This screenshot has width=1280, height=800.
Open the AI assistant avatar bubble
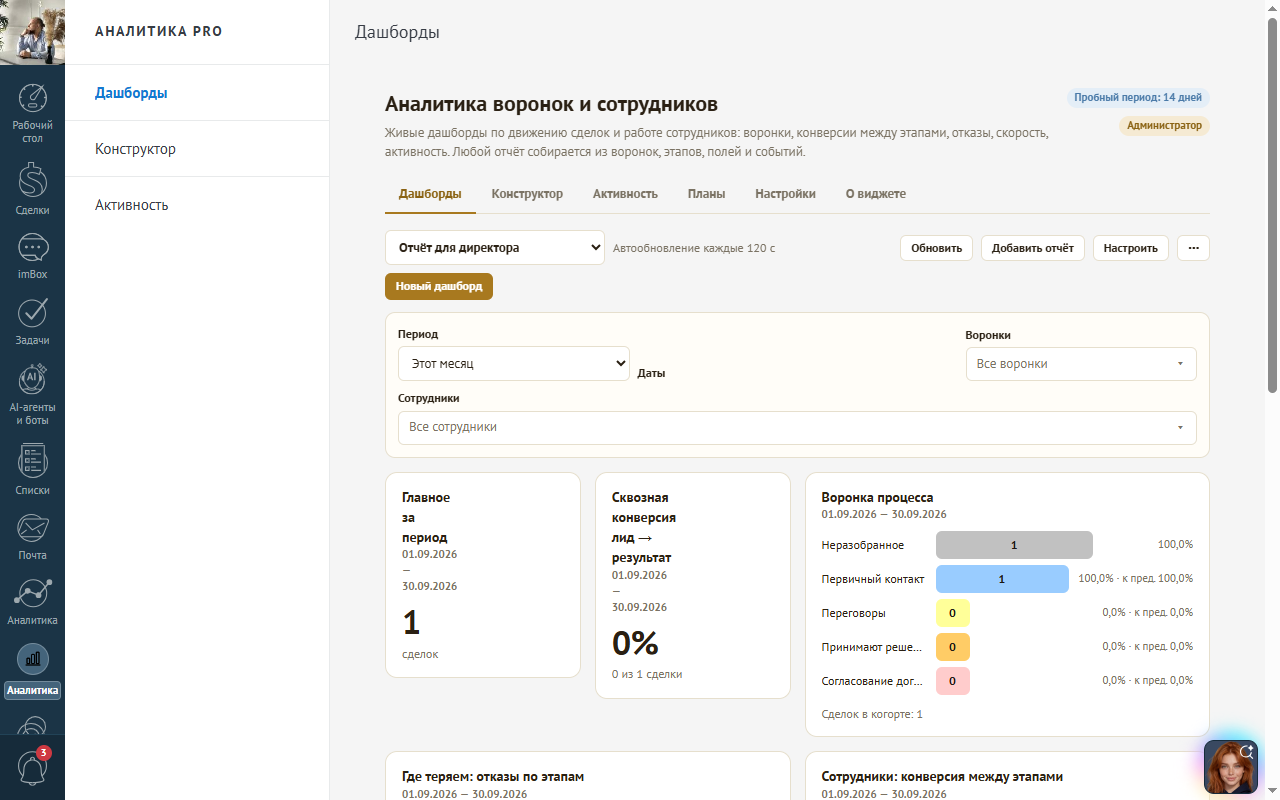click(x=1231, y=767)
